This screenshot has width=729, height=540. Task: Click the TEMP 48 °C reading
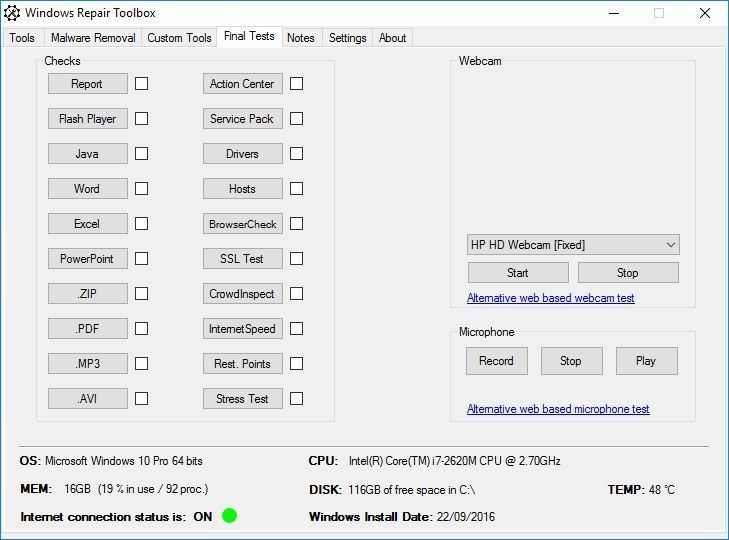click(641, 489)
